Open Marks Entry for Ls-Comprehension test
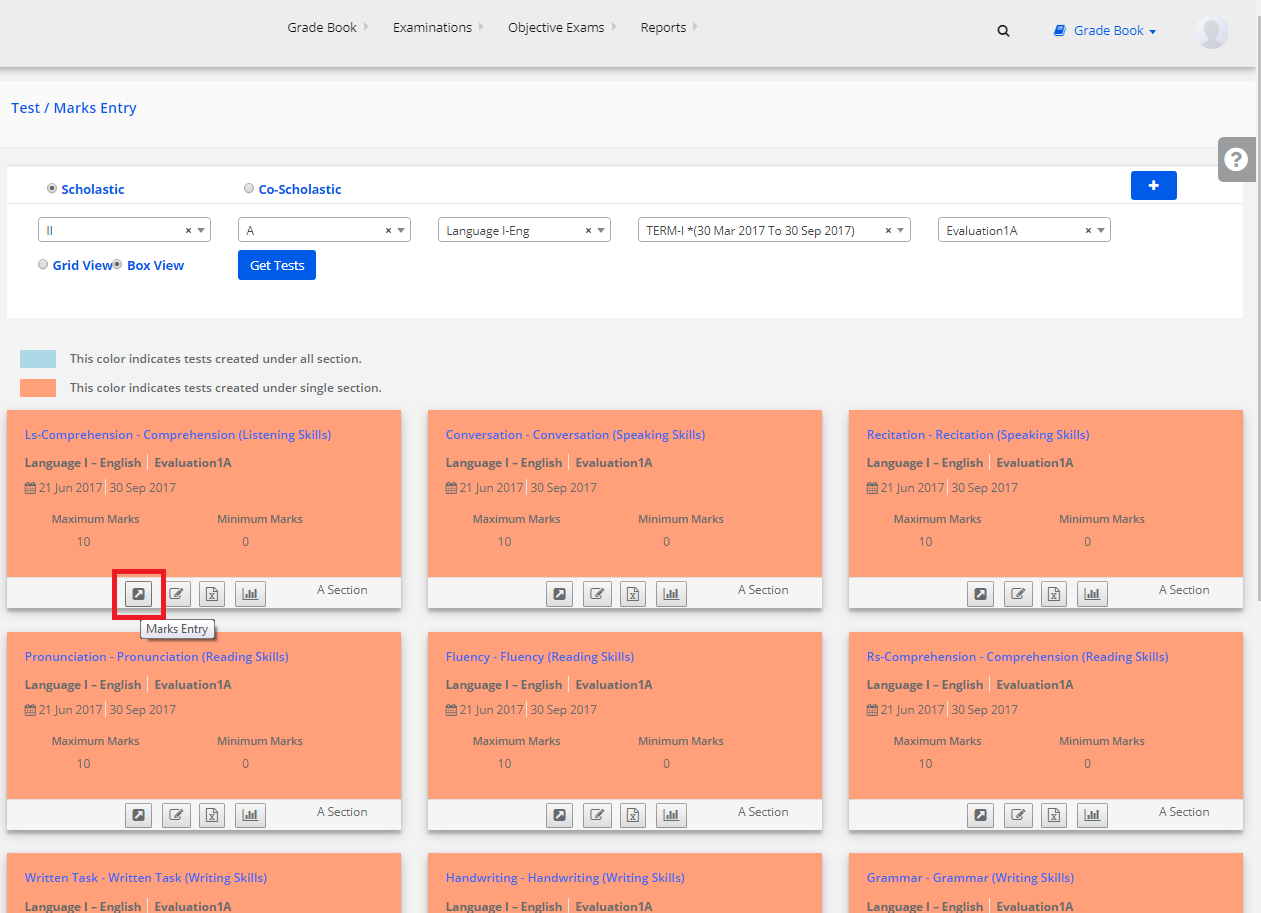The image size is (1261, 913). [139, 593]
